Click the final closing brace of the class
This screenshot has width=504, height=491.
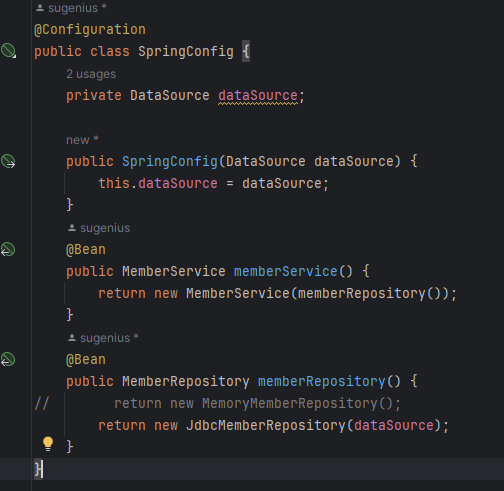[38, 469]
